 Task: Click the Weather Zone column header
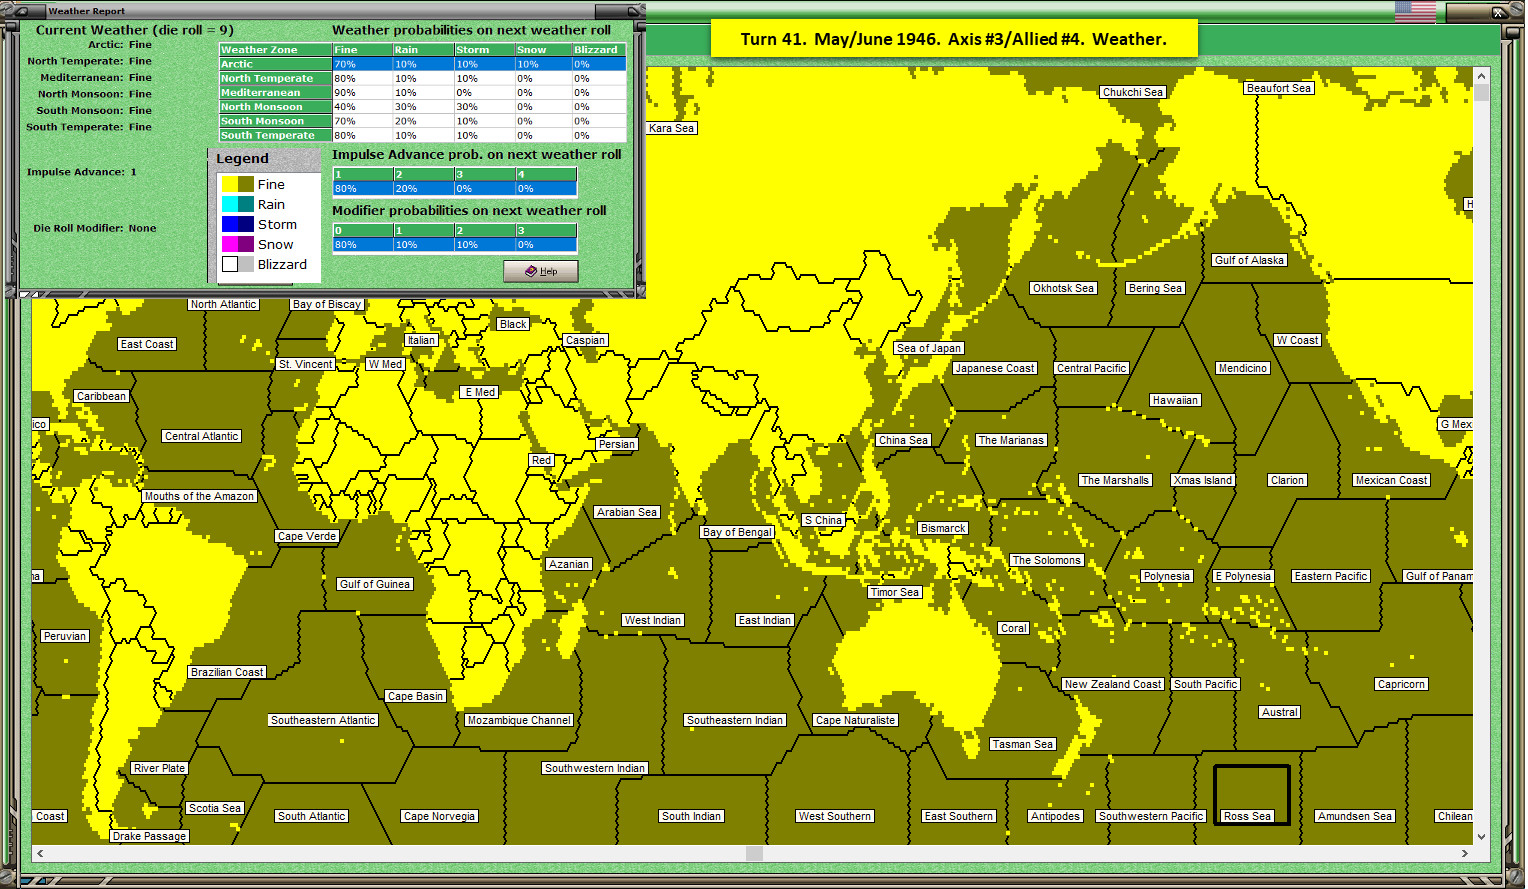tap(275, 50)
